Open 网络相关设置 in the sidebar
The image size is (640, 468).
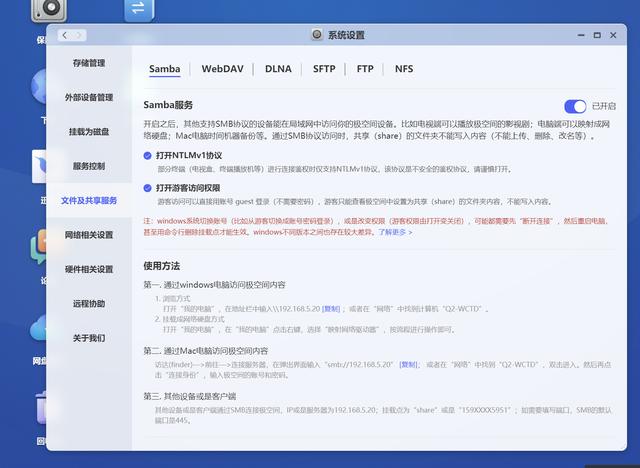(89, 235)
